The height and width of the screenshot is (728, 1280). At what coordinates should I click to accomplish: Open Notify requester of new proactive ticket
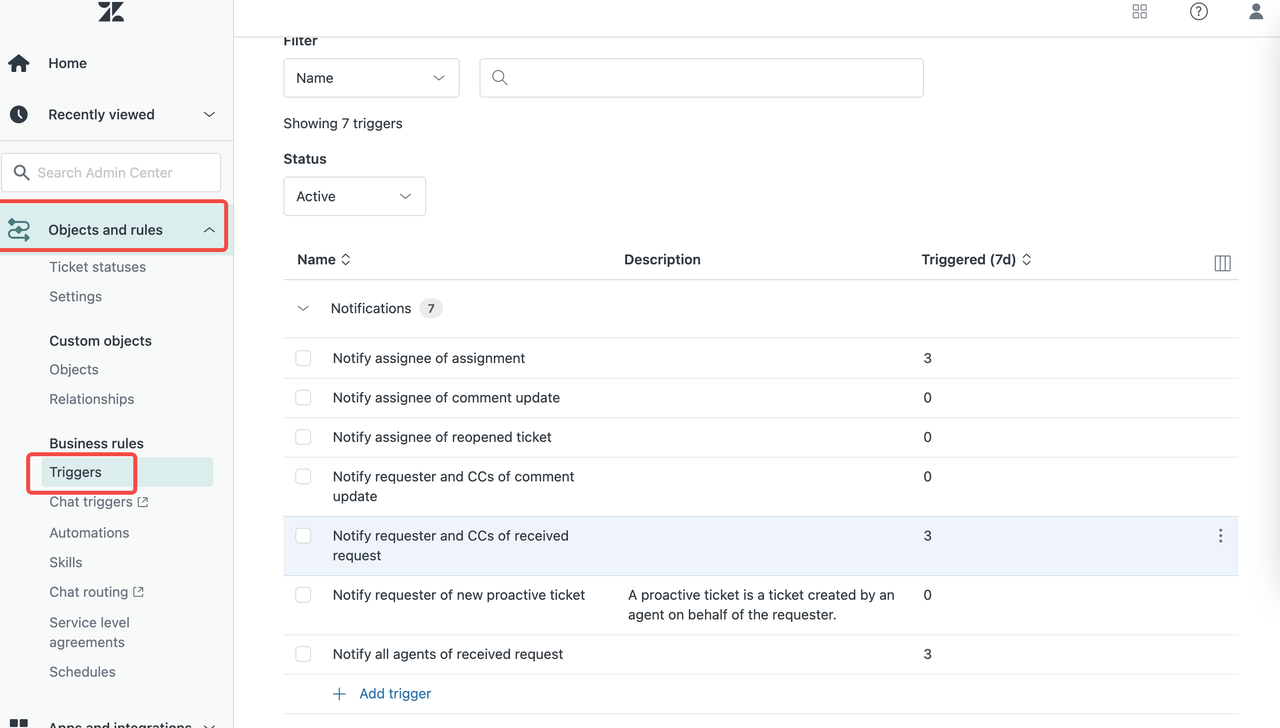point(458,595)
